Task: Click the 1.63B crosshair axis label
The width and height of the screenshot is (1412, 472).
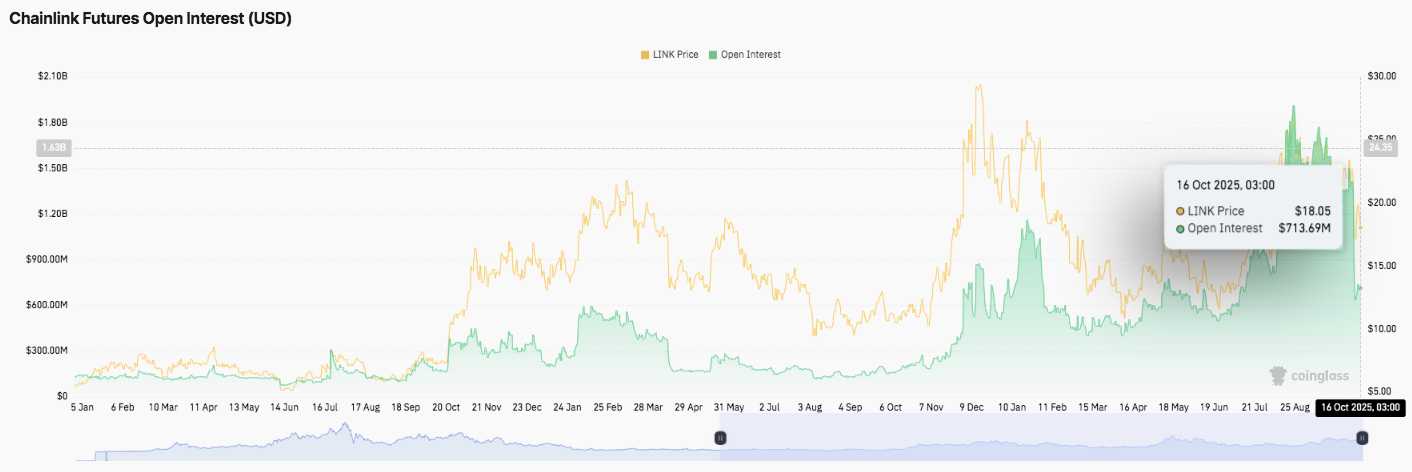Action: (x=53, y=148)
